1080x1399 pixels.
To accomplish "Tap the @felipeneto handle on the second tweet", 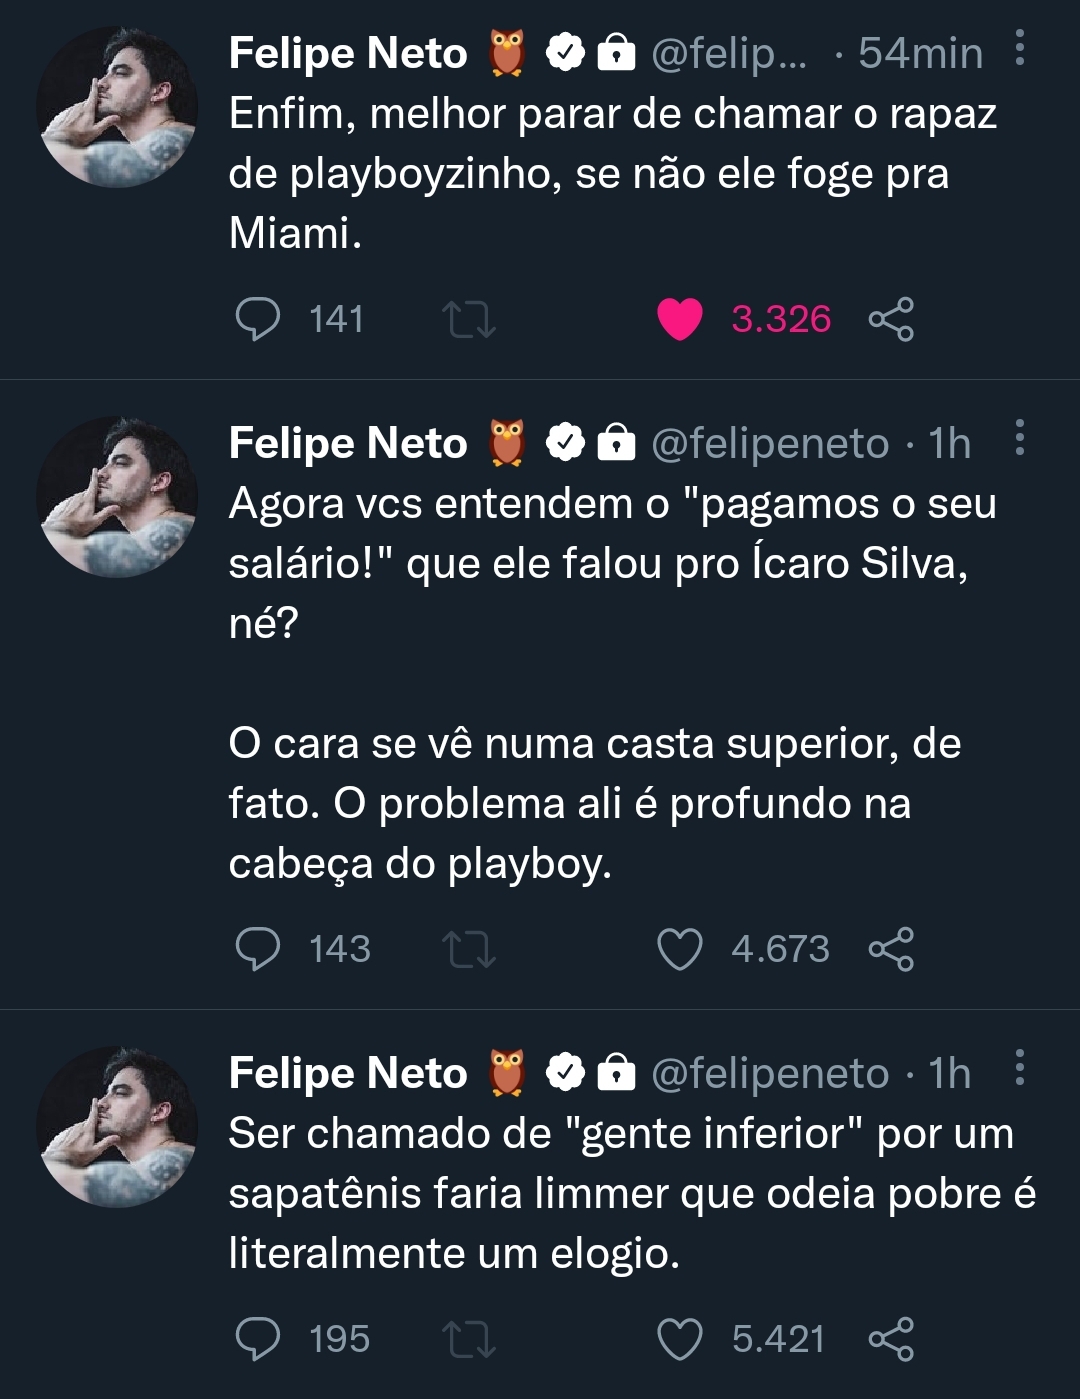I will tap(769, 443).
